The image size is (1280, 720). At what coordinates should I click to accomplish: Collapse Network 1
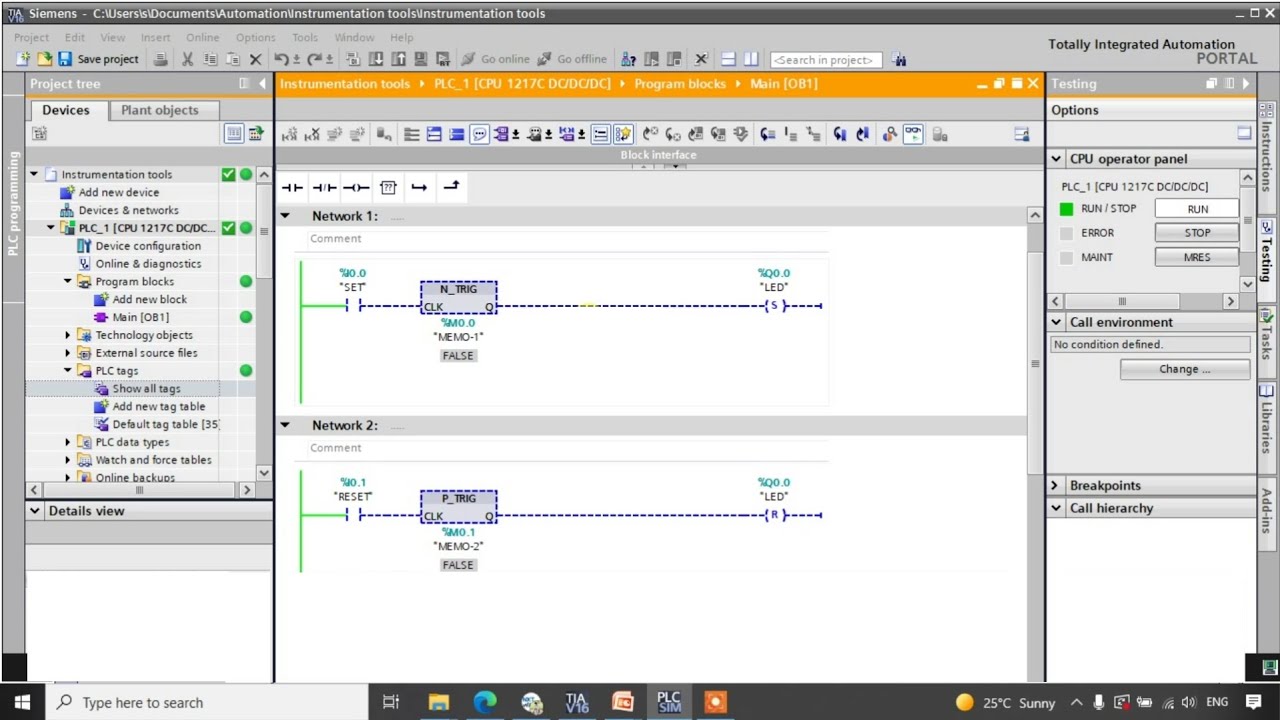click(x=285, y=216)
